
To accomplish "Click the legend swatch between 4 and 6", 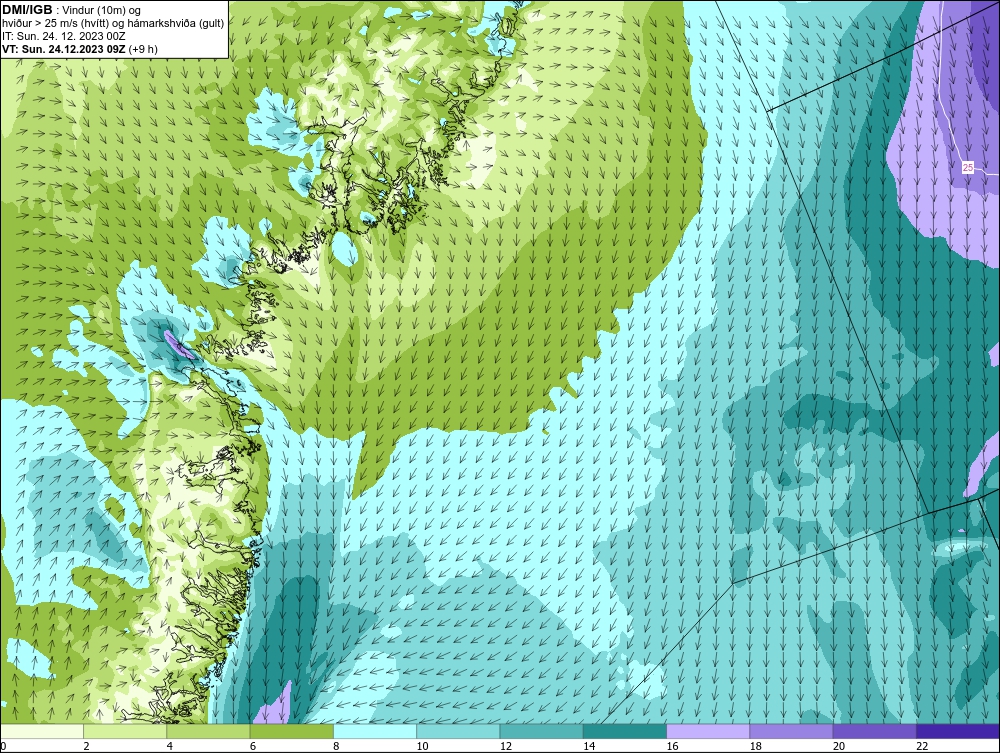I will (x=209, y=731).
